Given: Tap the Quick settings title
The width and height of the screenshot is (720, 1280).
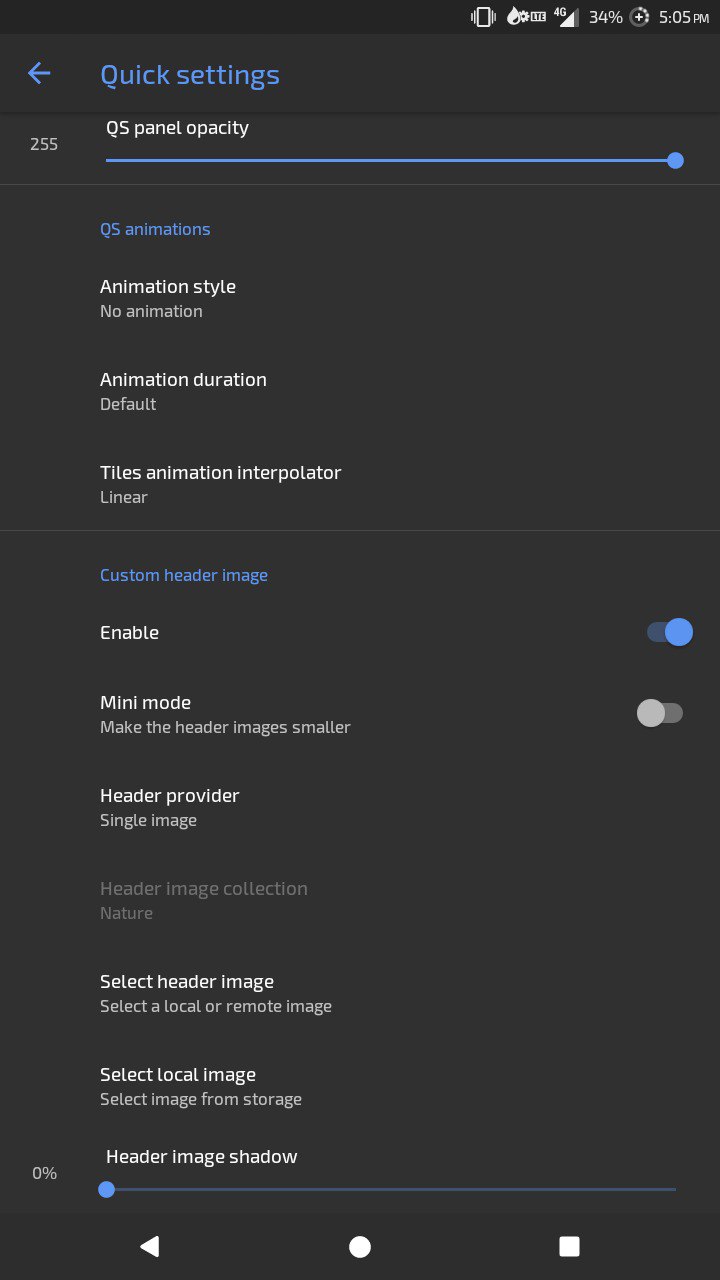Looking at the screenshot, I should click(x=190, y=75).
